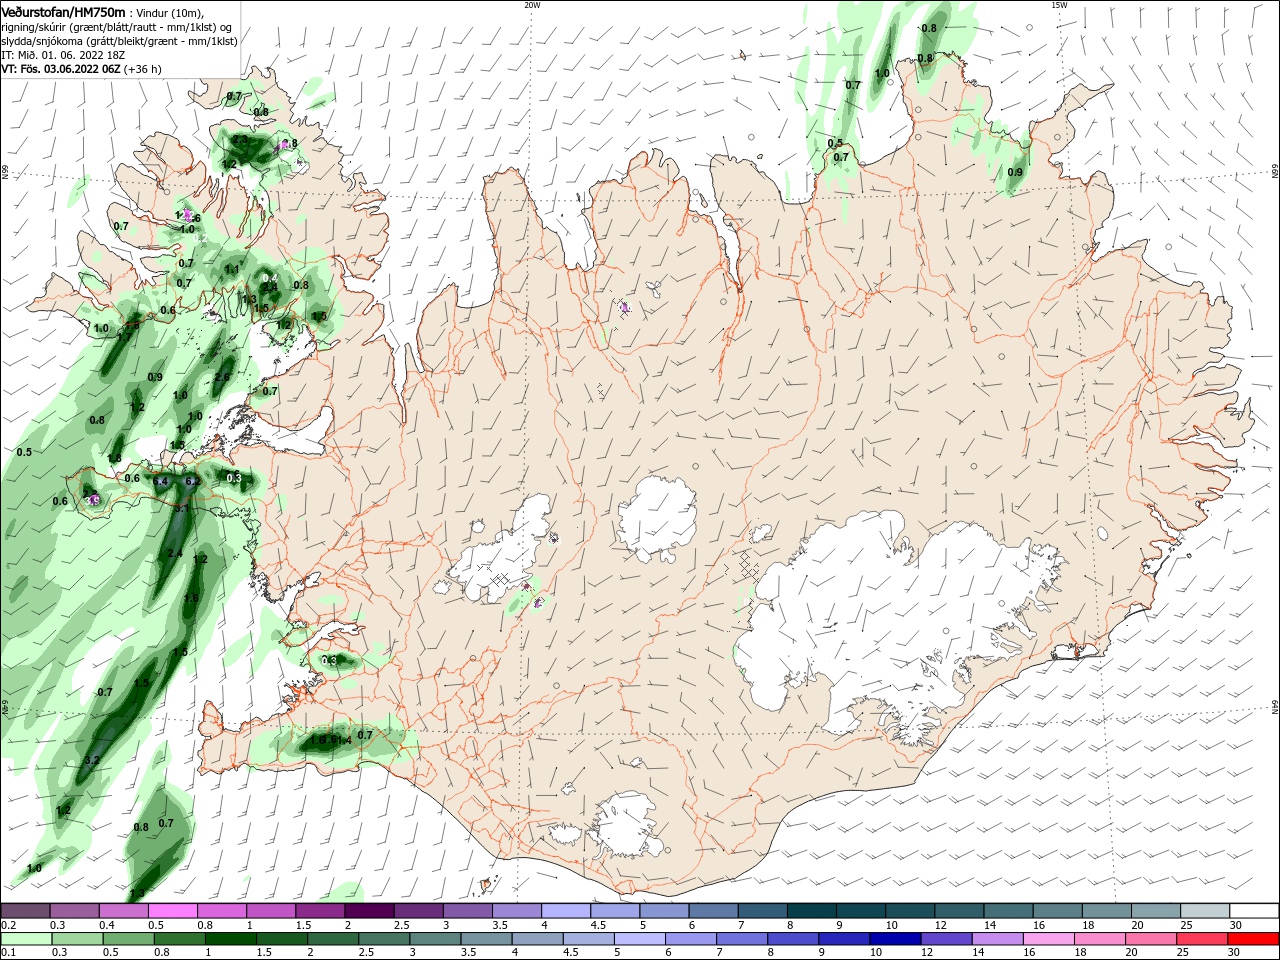Select dark teal snow swatch between 8 and 9

pyautogui.click(x=810, y=911)
